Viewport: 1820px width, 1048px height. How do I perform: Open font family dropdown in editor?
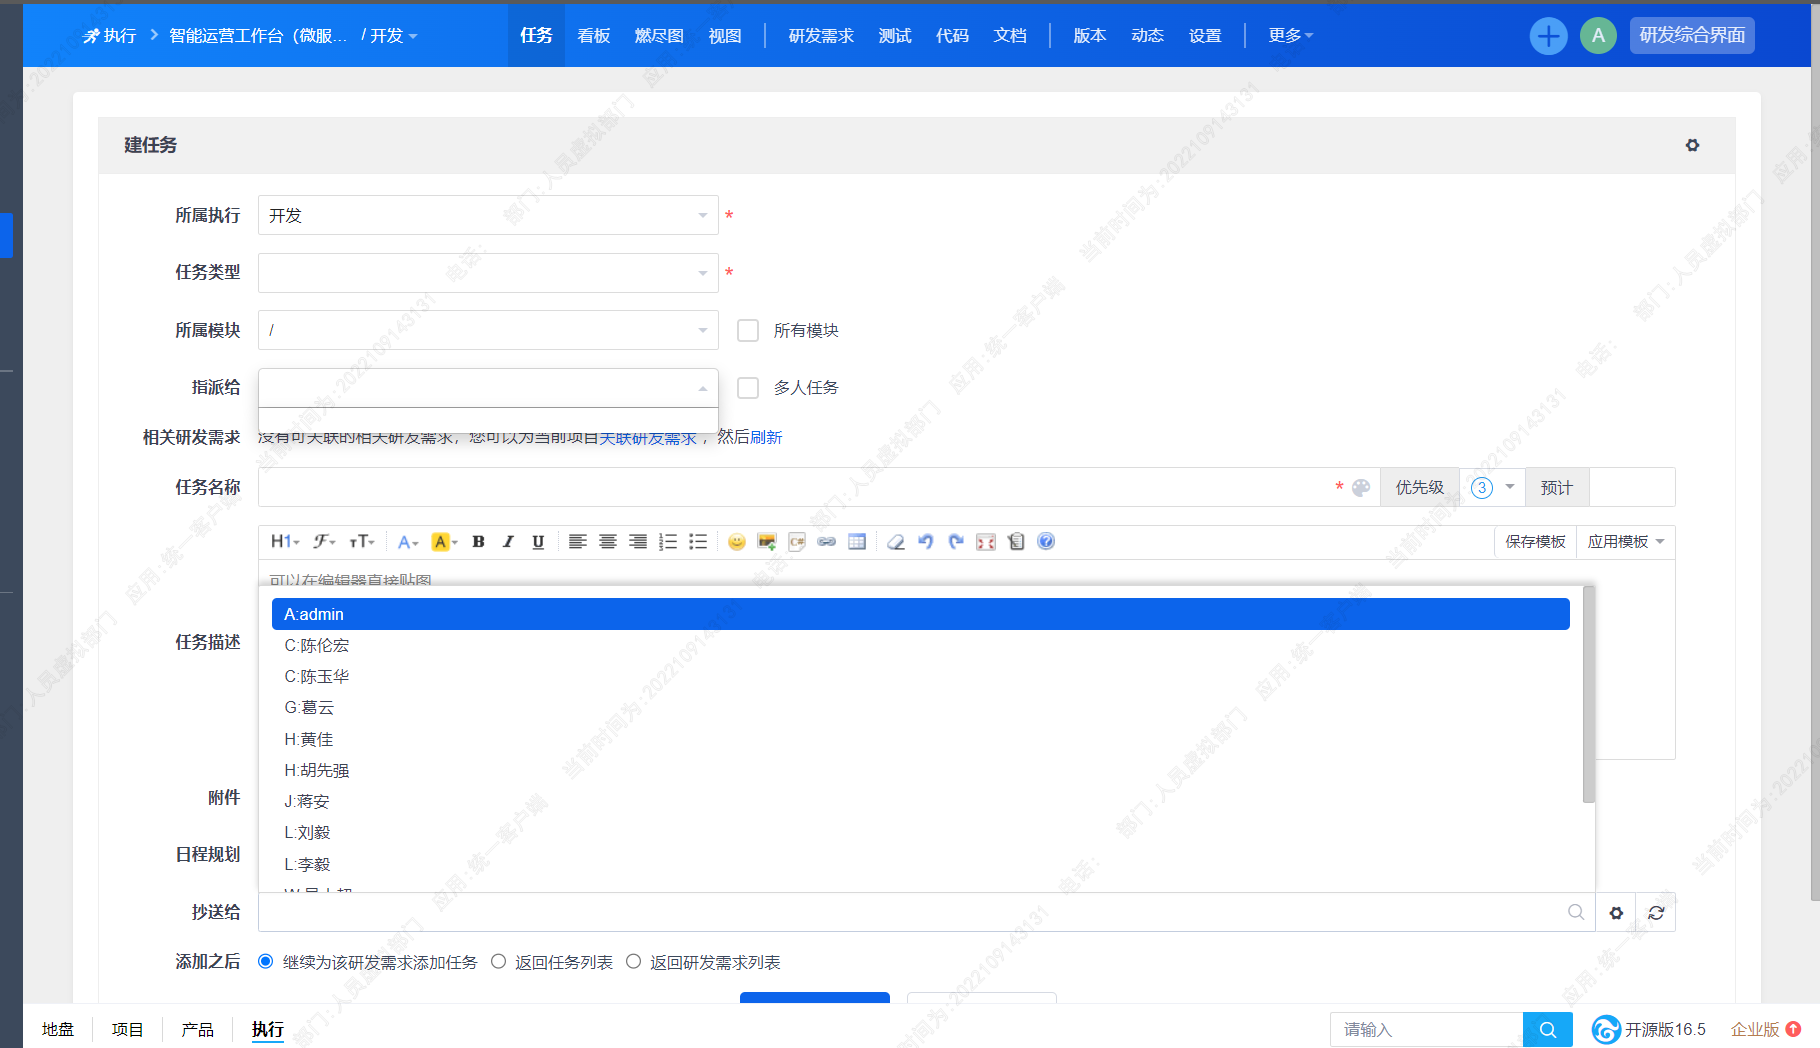pos(324,541)
